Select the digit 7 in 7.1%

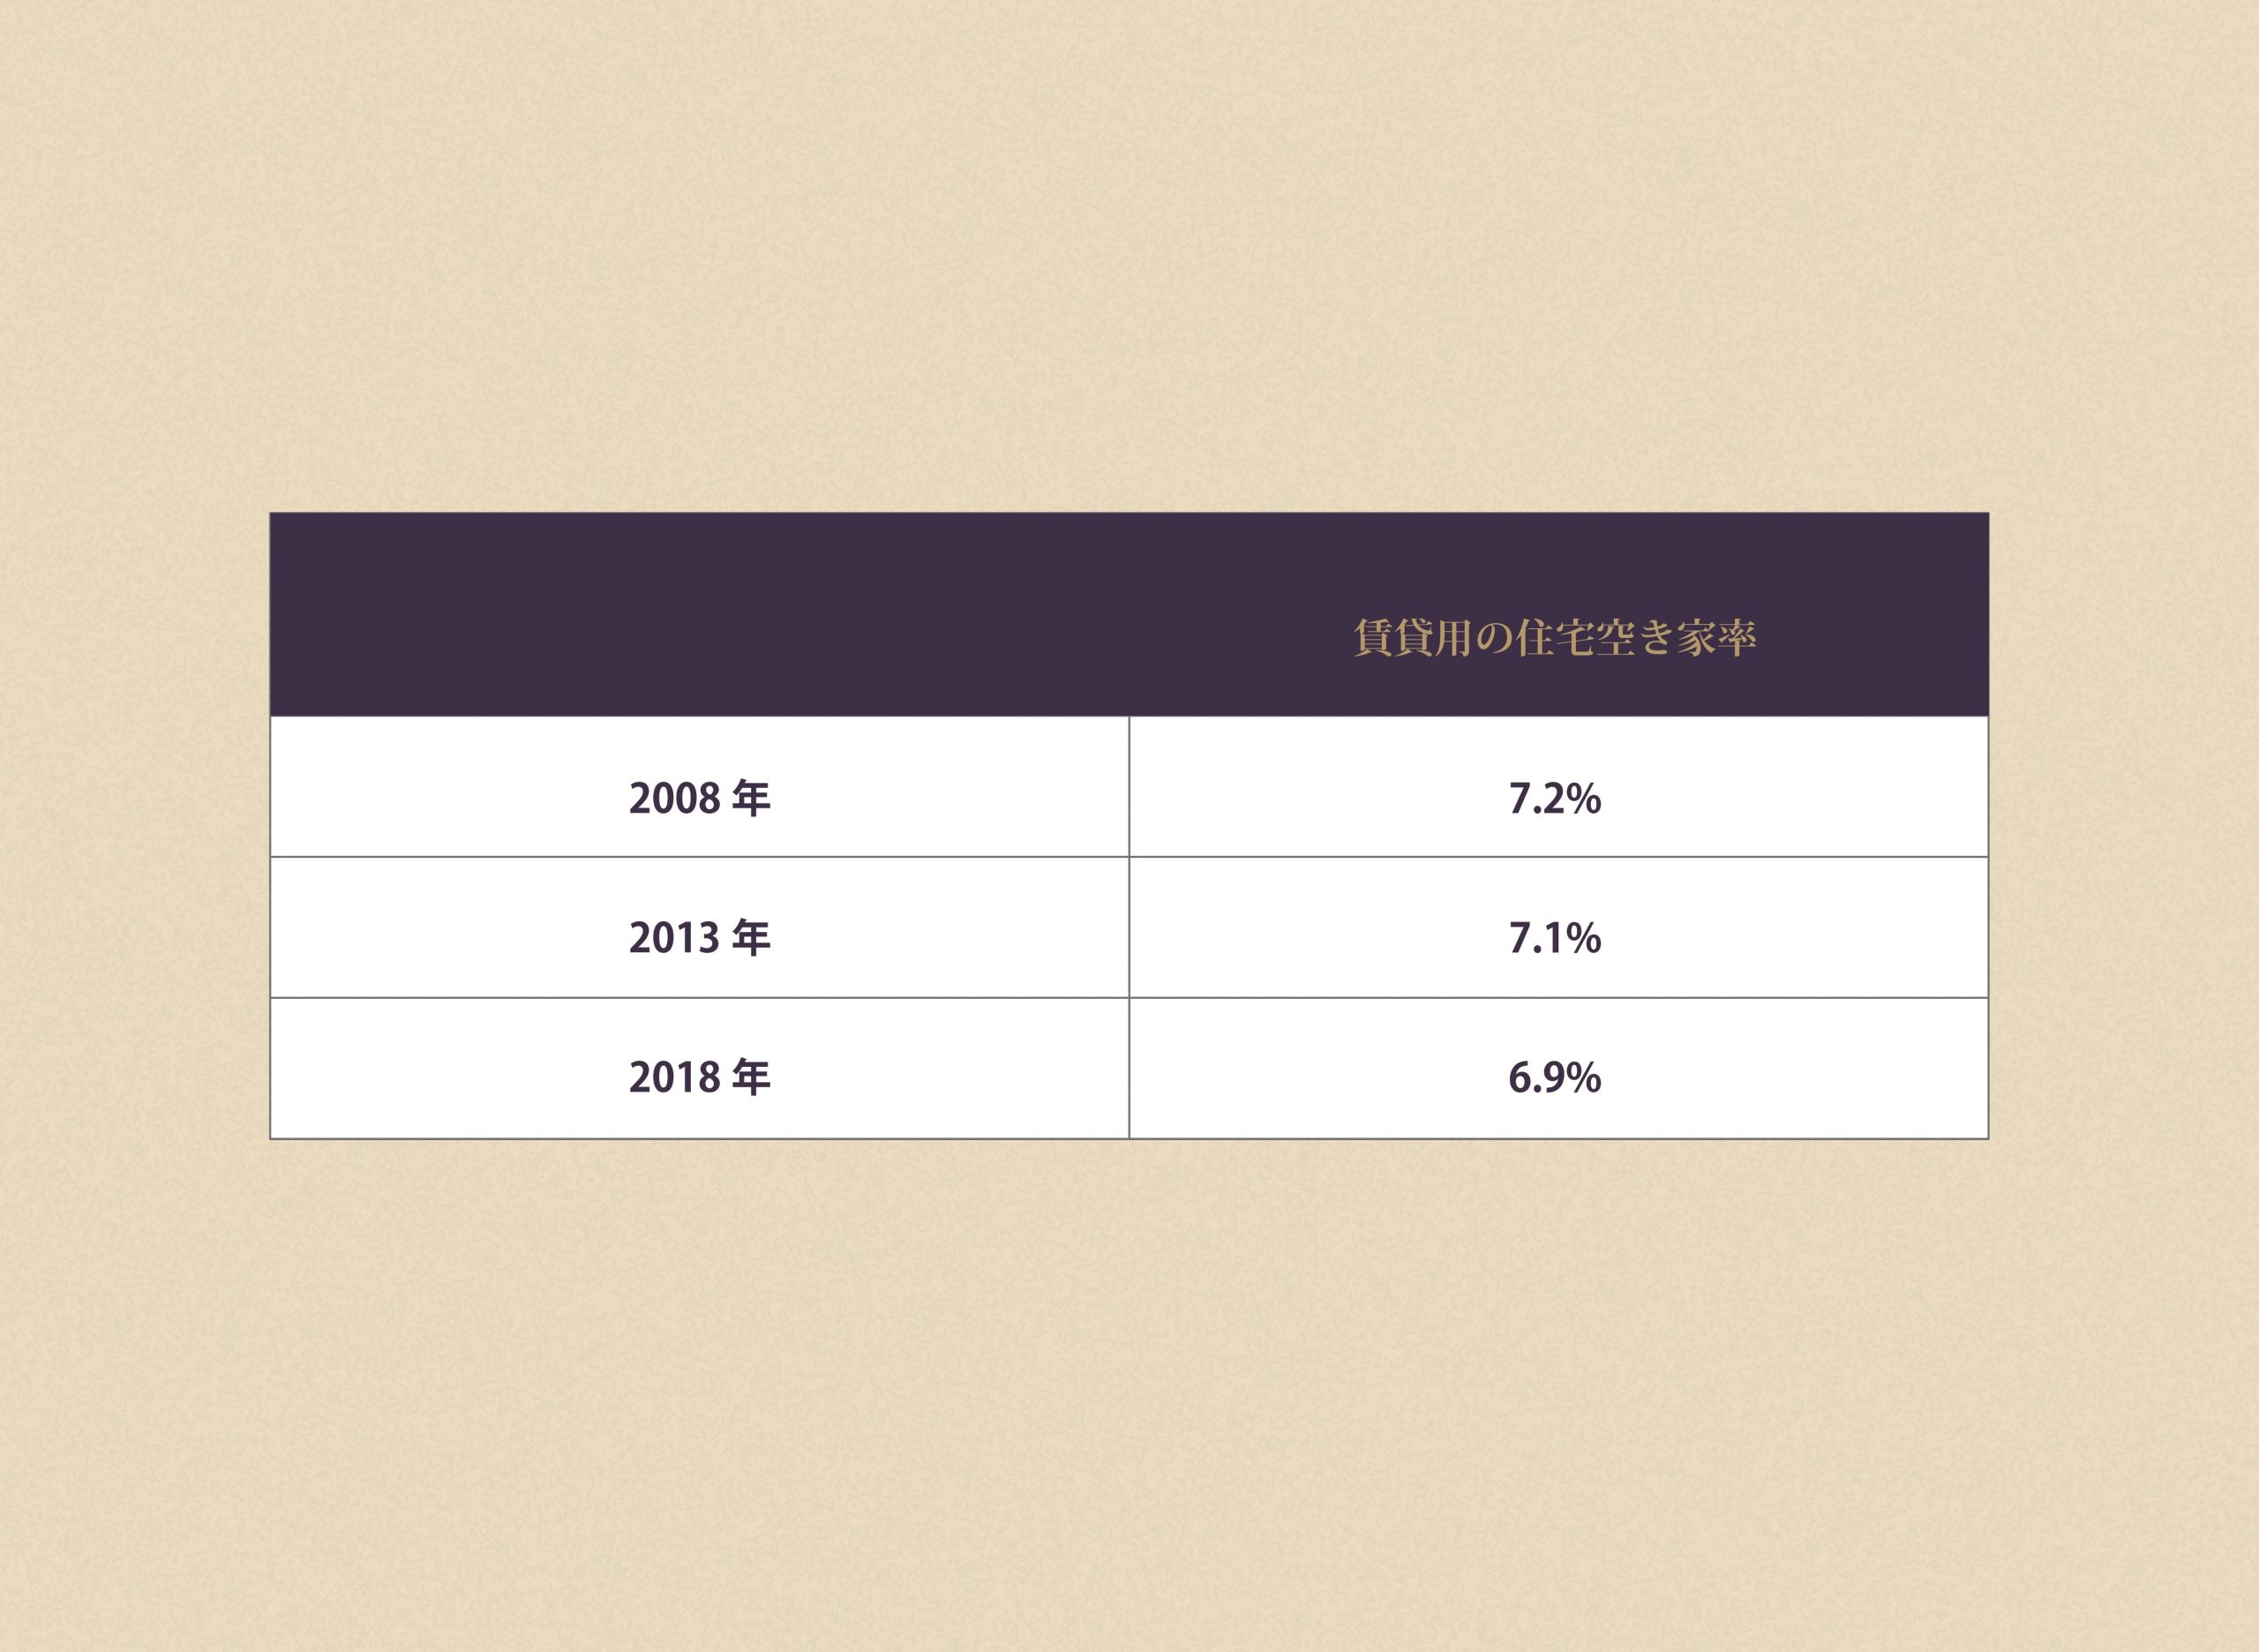point(1520,939)
